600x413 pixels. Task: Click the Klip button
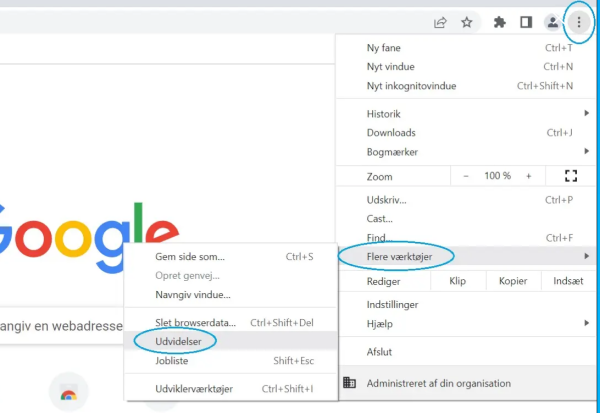click(458, 281)
